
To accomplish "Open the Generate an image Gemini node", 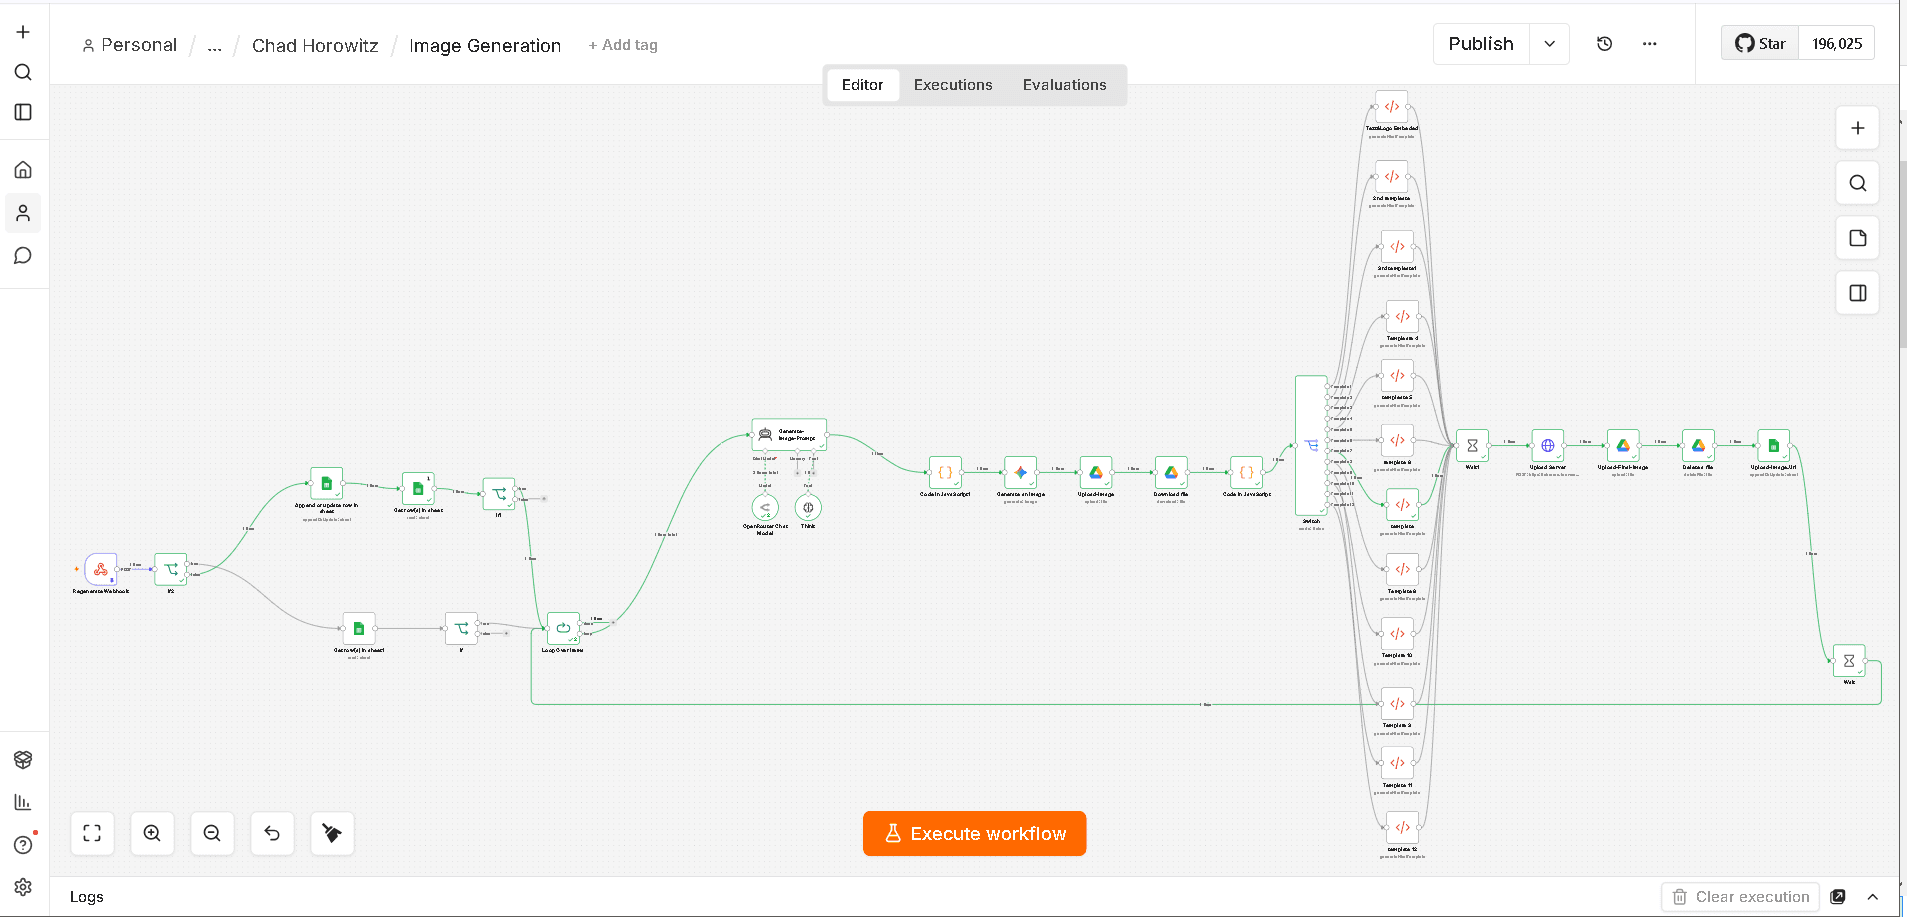I will (x=1020, y=473).
